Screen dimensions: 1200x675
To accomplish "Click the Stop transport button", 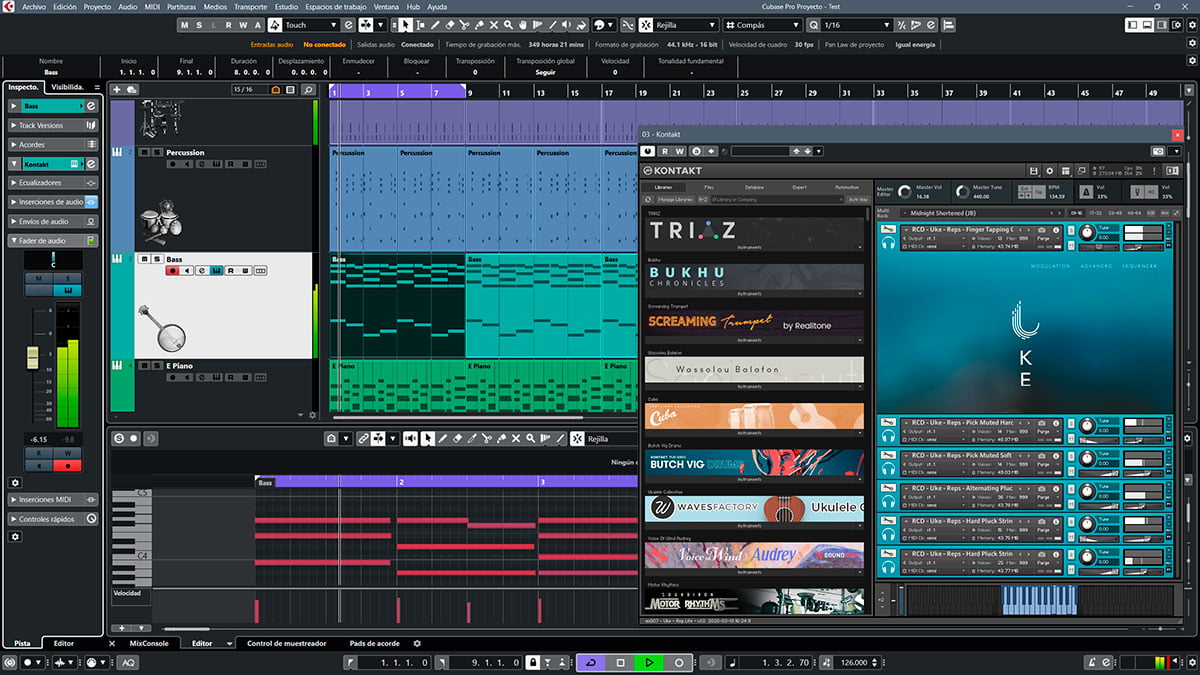I will click(620, 663).
